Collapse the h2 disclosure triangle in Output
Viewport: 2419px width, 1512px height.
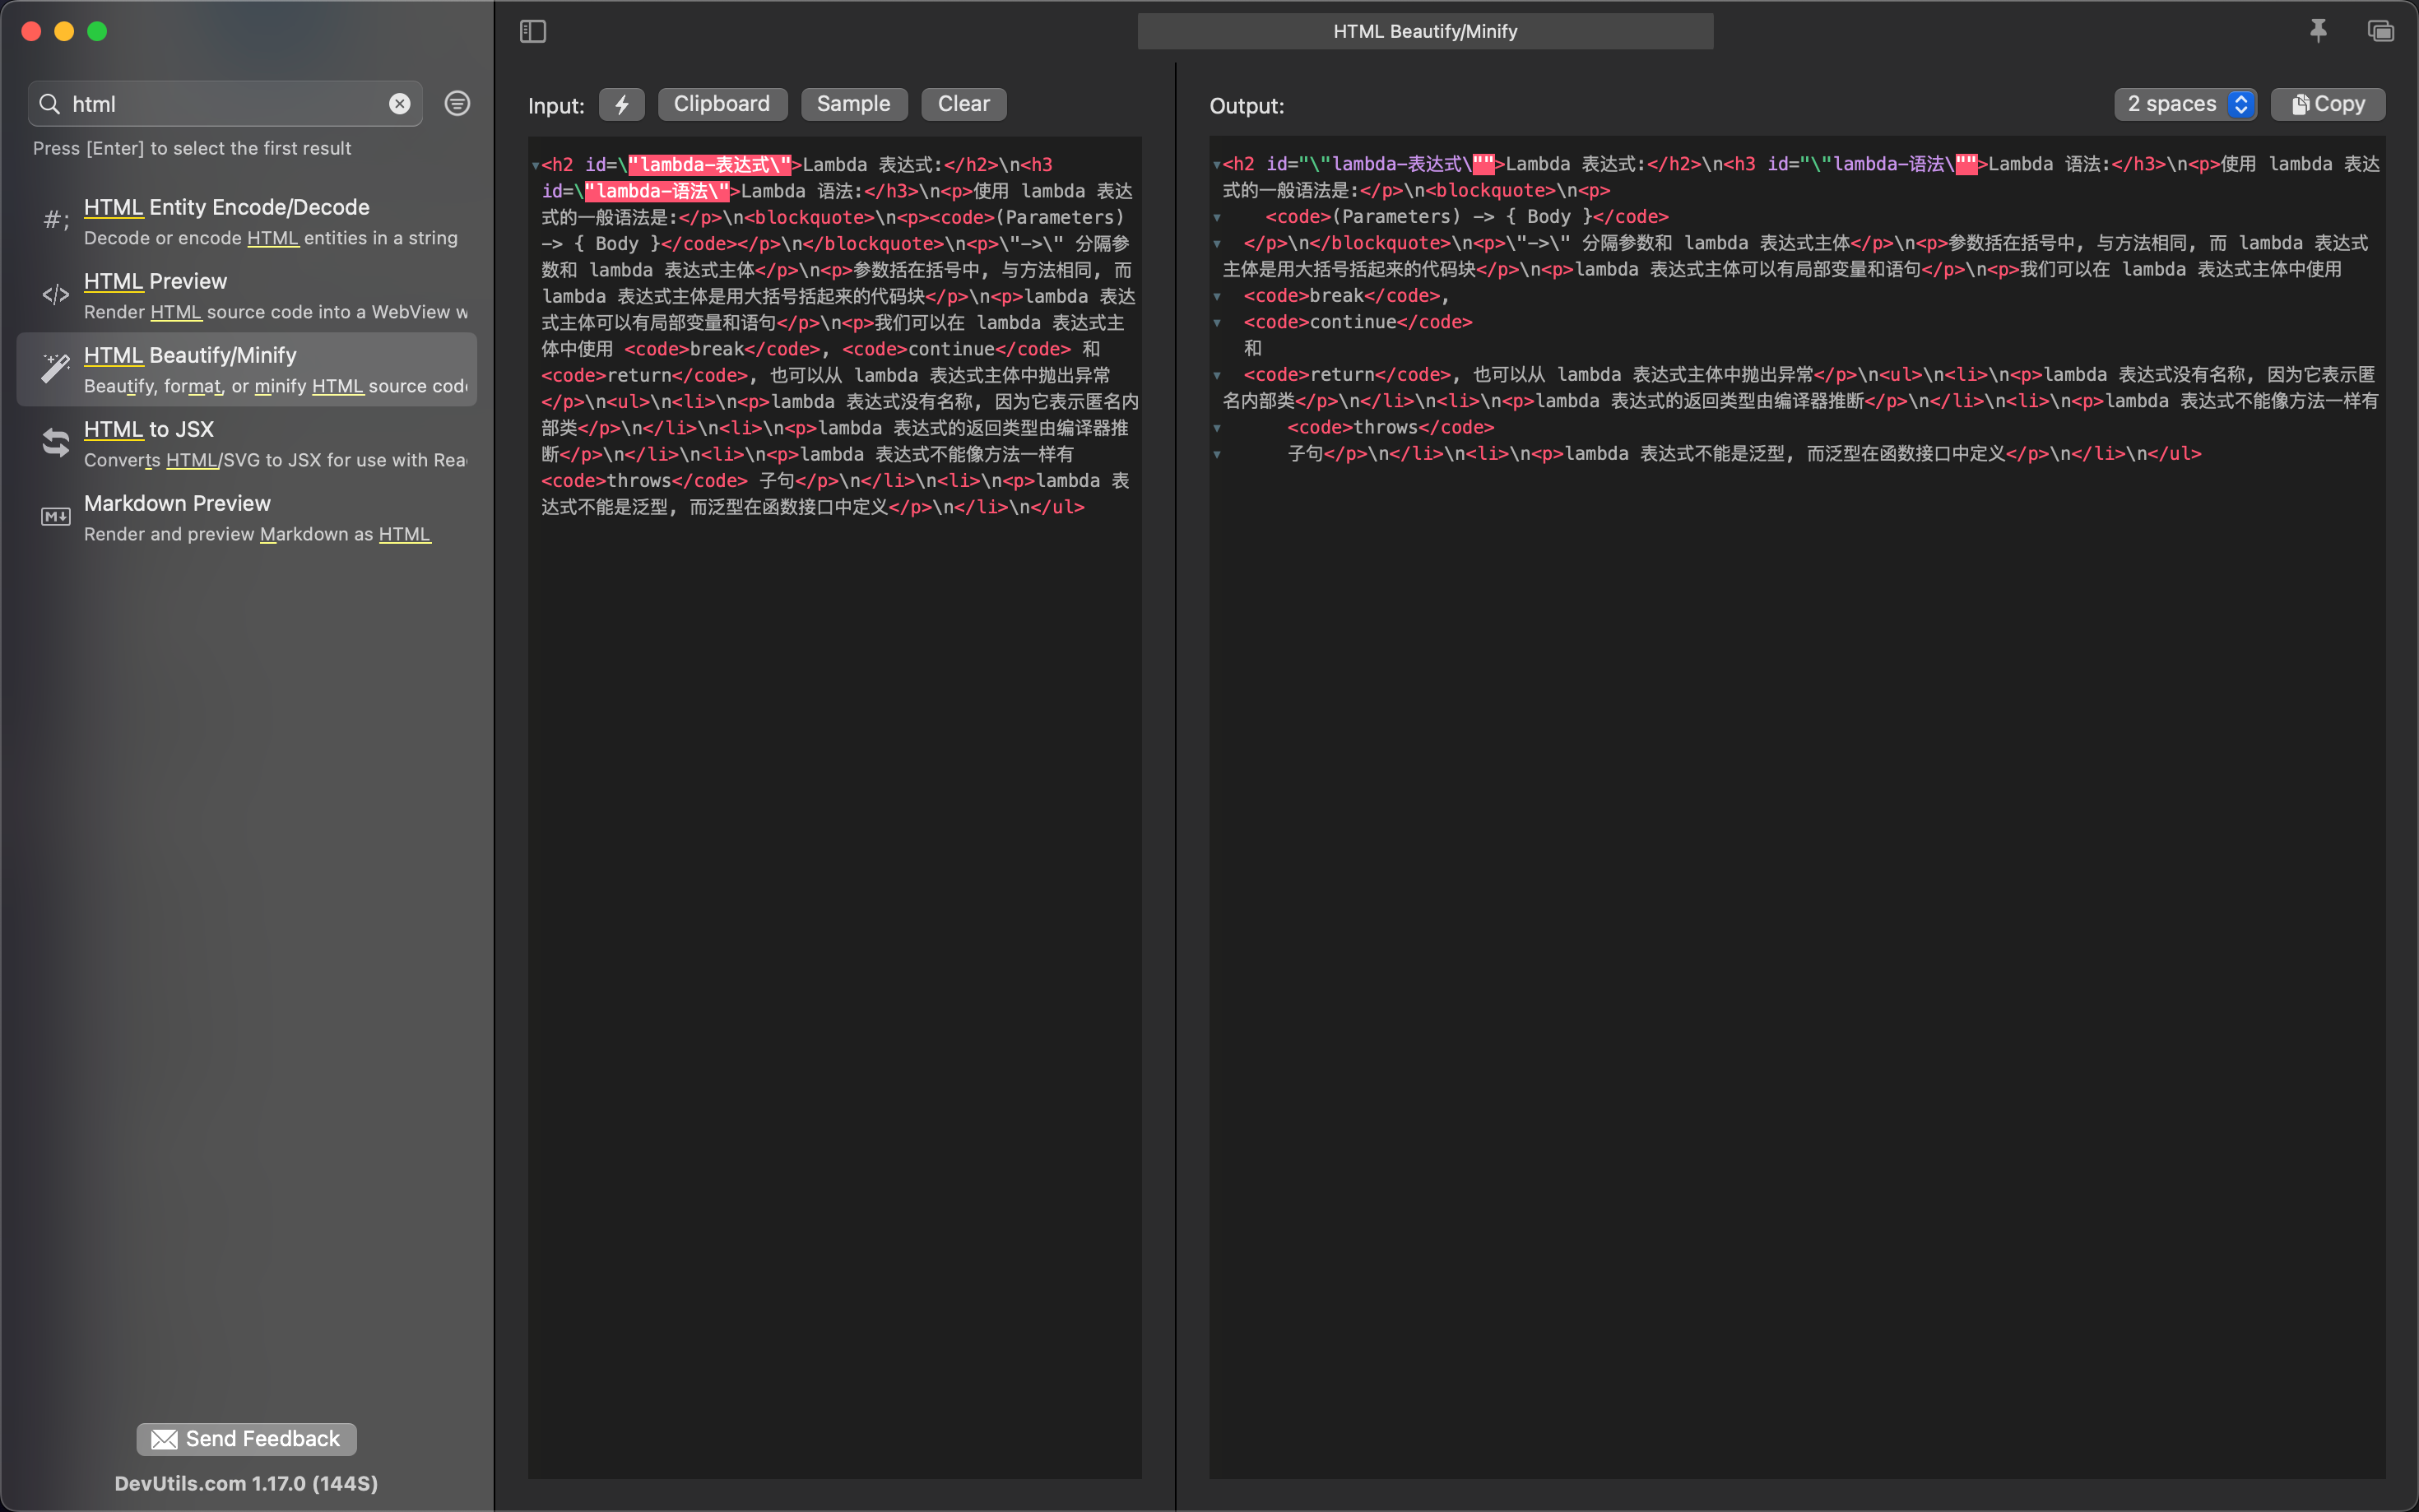tap(1216, 164)
